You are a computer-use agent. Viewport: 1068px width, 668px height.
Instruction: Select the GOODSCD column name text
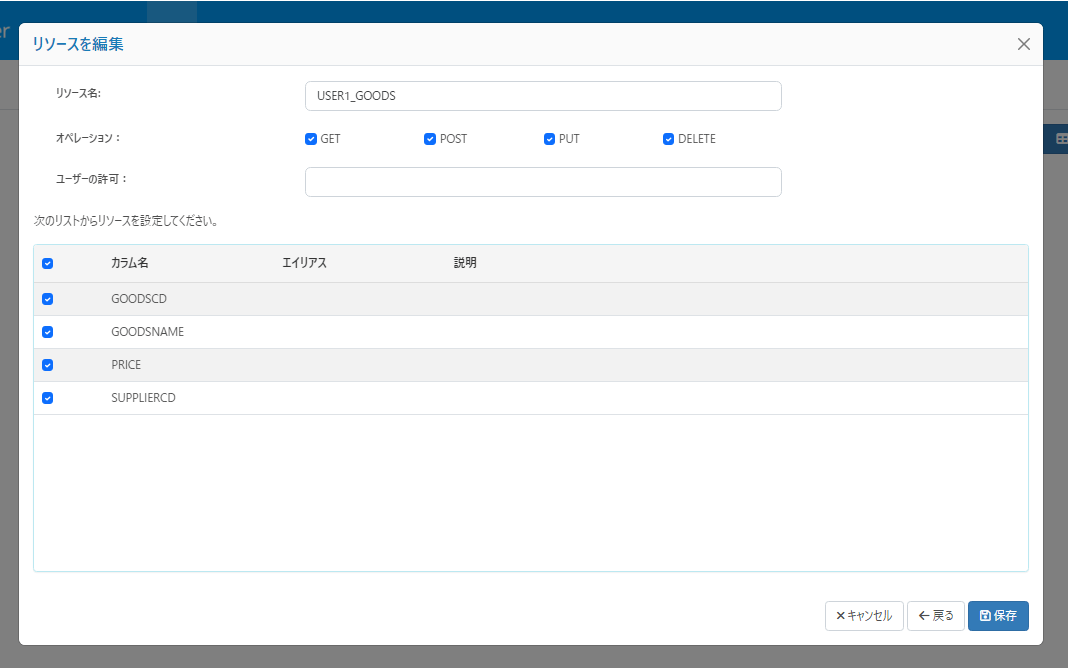pyautogui.click(x=139, y=299)
